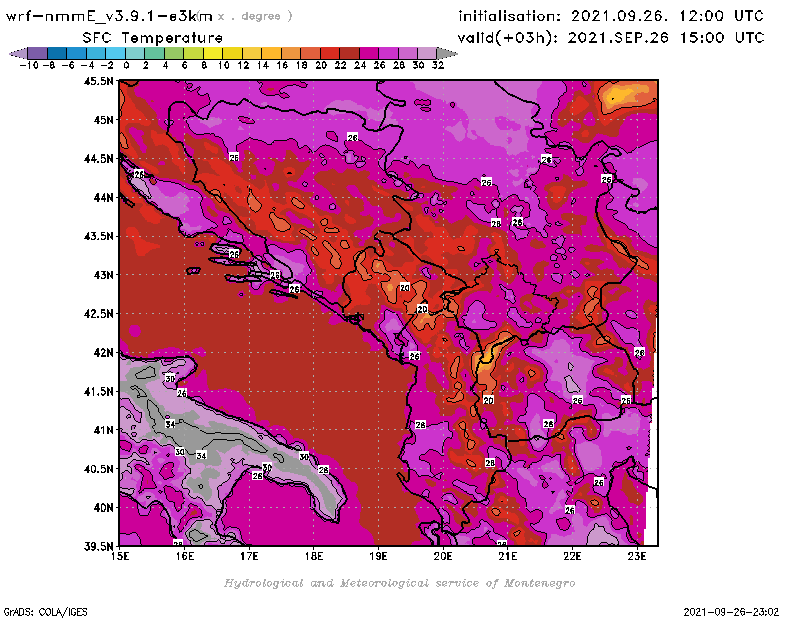Click the 'initialisation: 2021.09.26. 12:00 UTC' text
This screenshot has height=618, width=800.
[611, 16]
